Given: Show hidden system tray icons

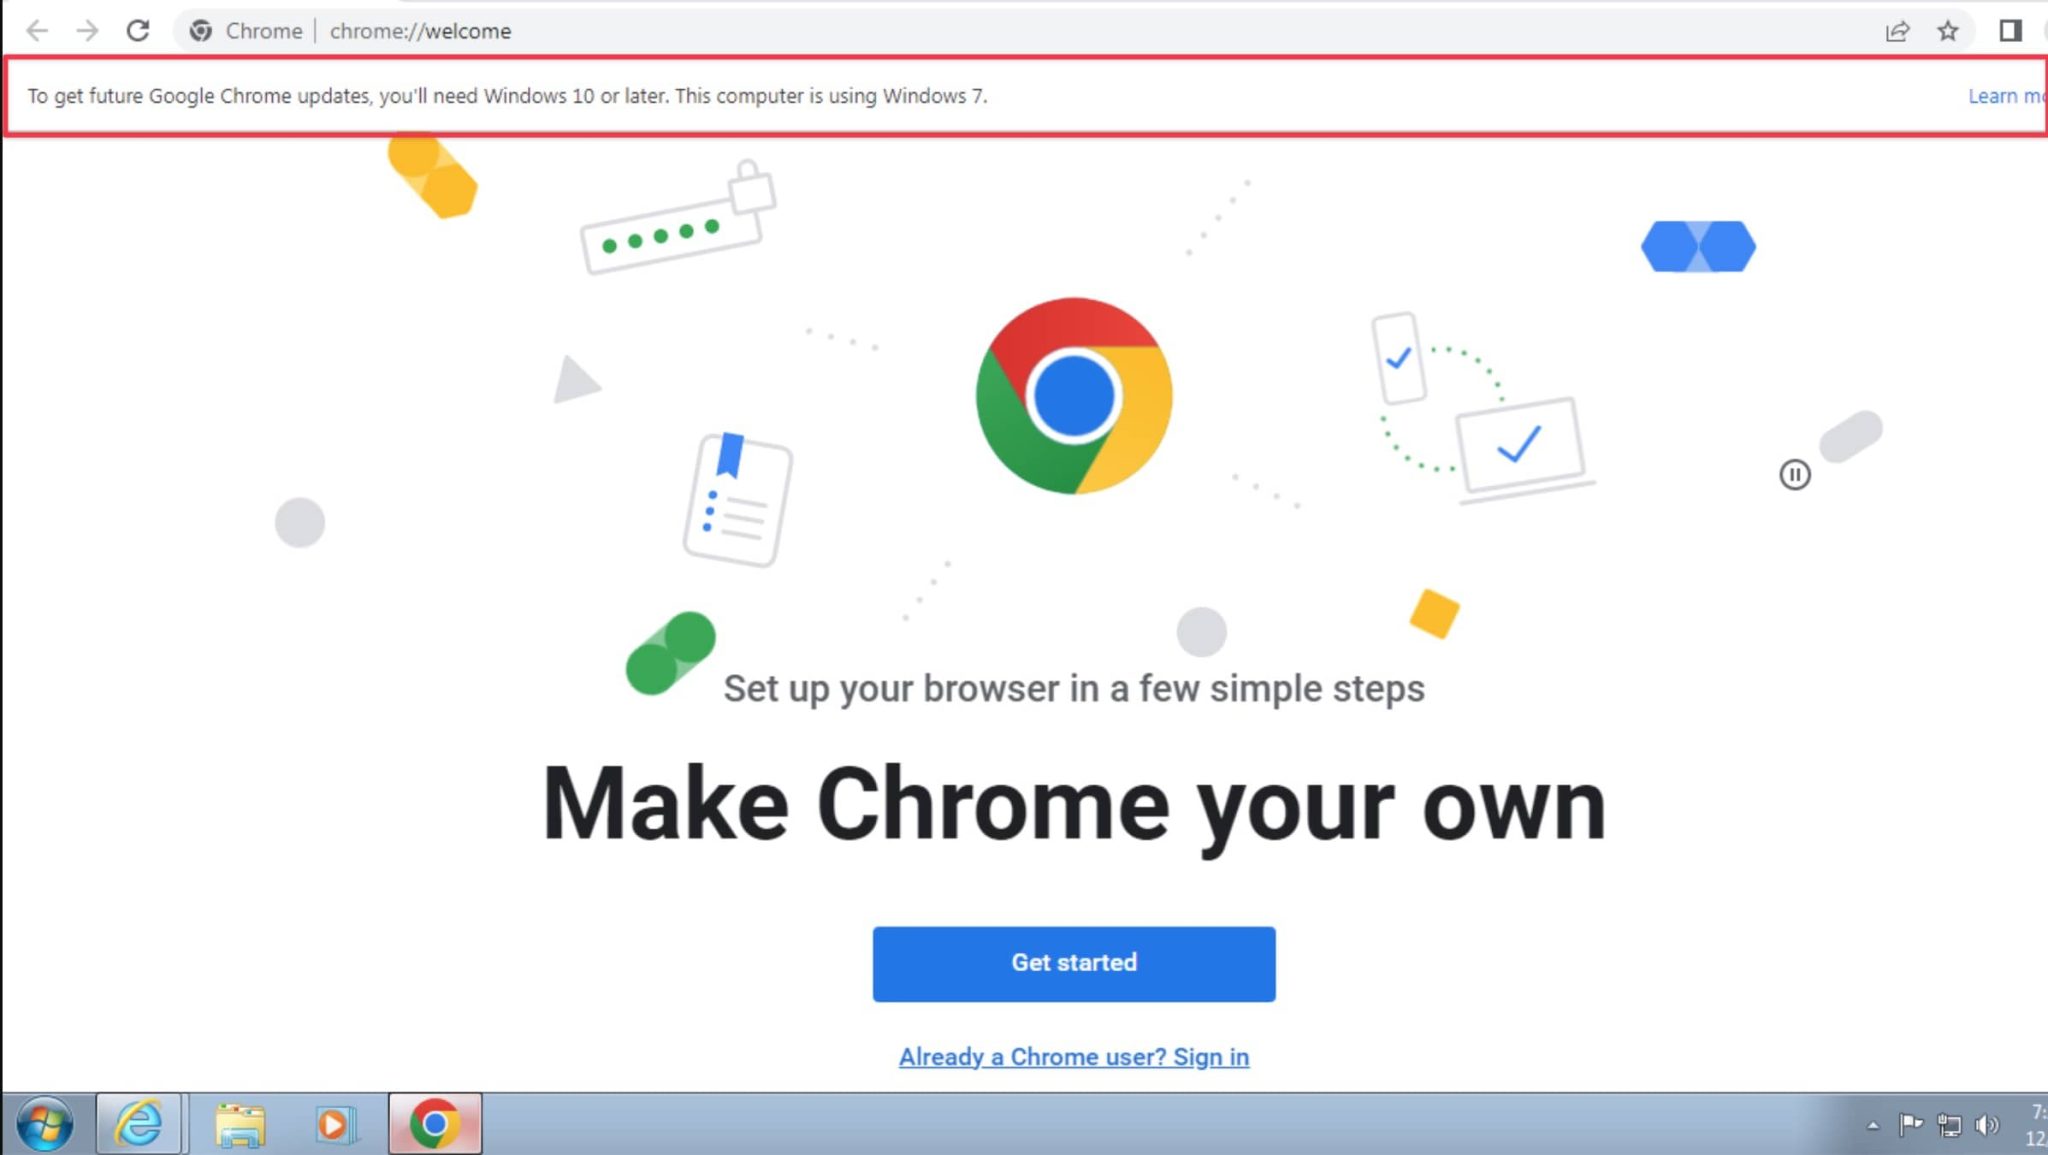Looking at the screenshot, I should point(1872,1126).
